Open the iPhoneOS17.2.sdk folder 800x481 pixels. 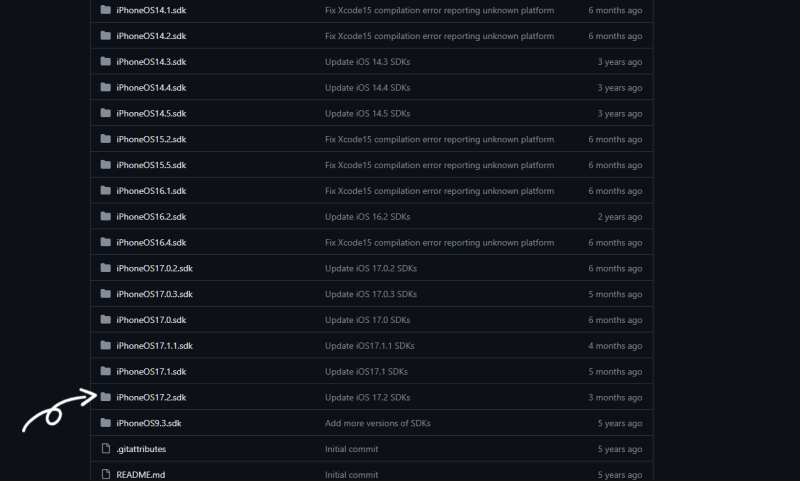[x=151, y=397]
